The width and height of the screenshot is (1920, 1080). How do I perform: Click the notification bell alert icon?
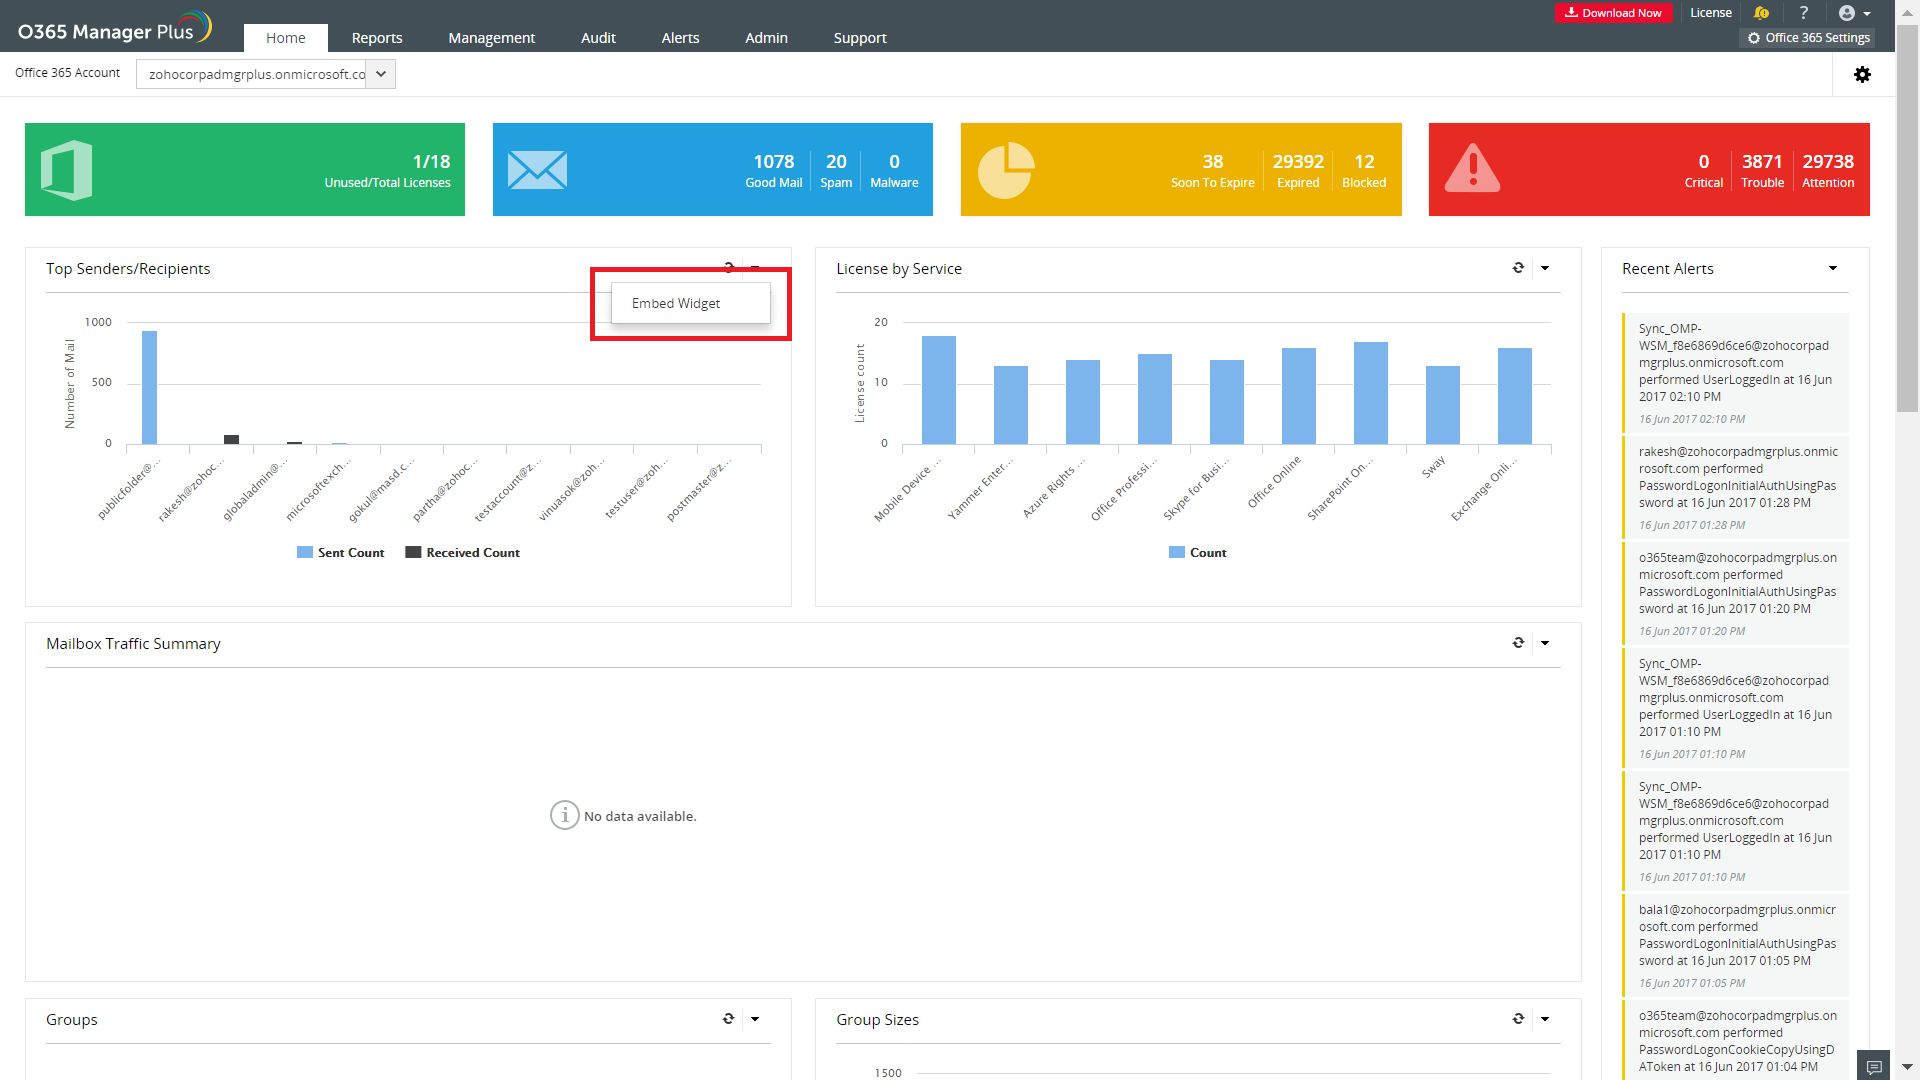pyautogui.click(x=1761, y=13)
